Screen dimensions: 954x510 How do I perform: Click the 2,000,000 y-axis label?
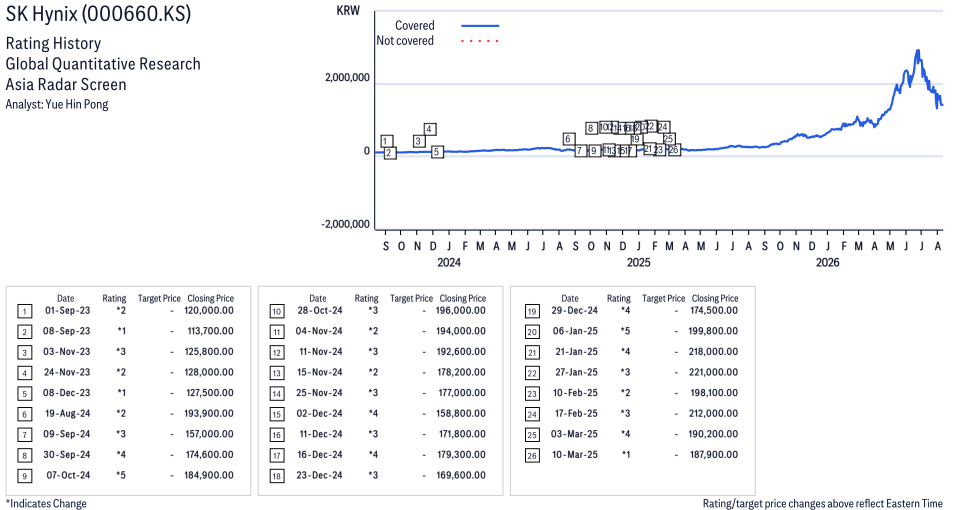click(x=347, y=77)
